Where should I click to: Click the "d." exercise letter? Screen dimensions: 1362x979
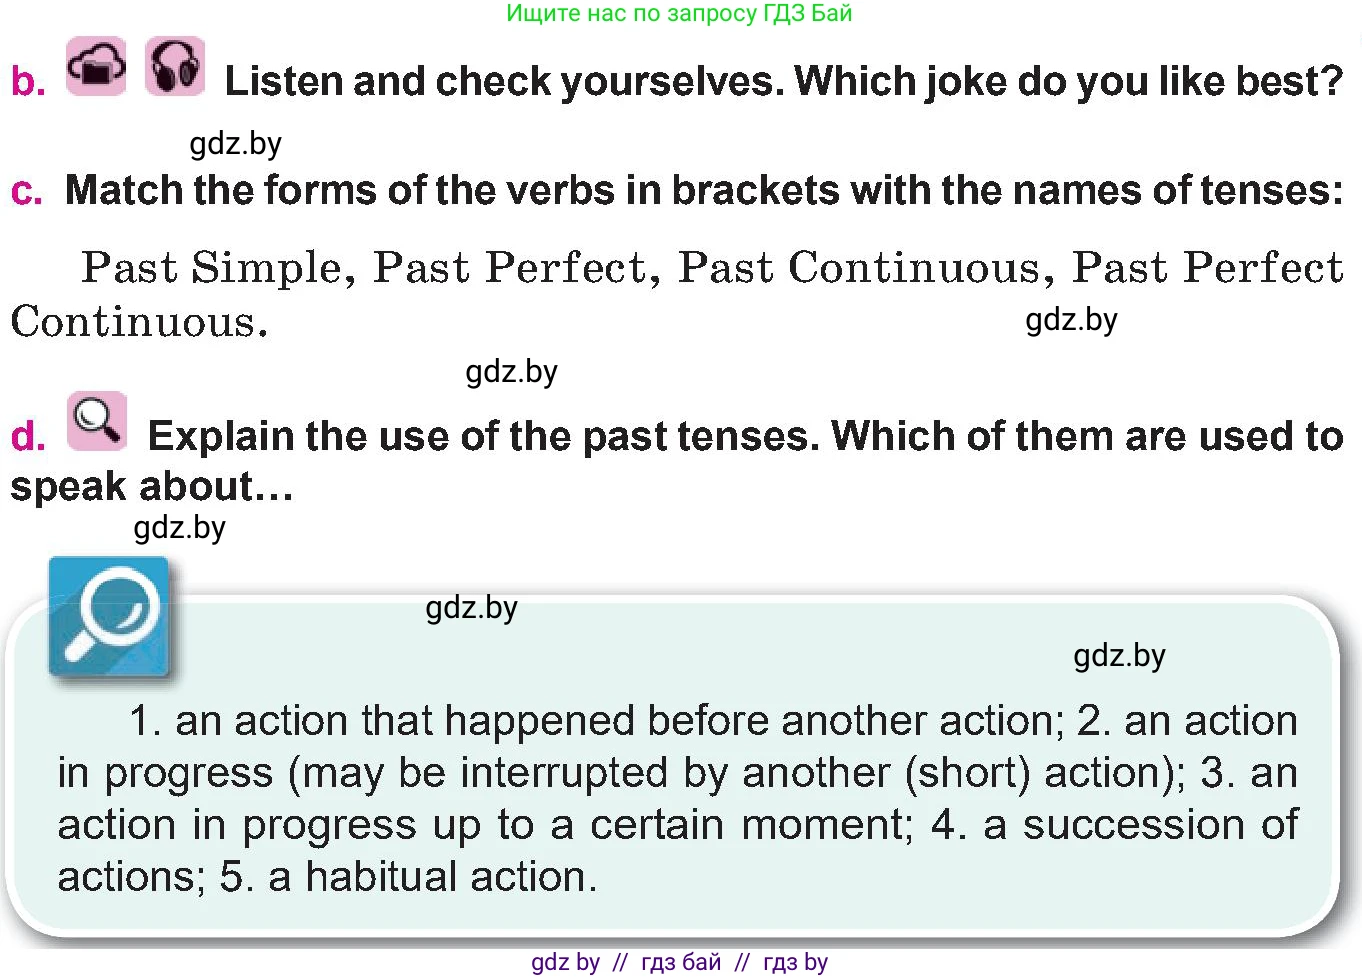[x=28, y=437]
